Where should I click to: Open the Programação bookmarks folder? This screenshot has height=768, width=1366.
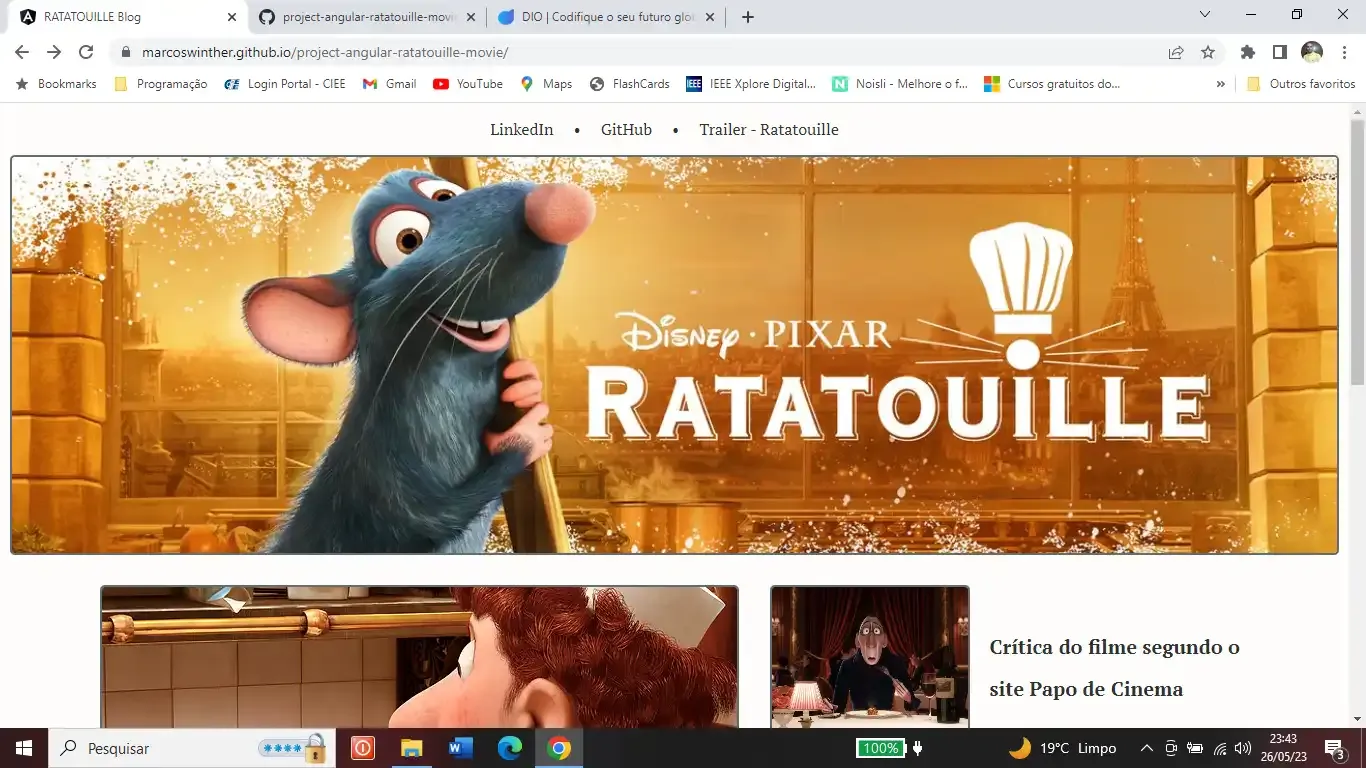pos(161,84)
